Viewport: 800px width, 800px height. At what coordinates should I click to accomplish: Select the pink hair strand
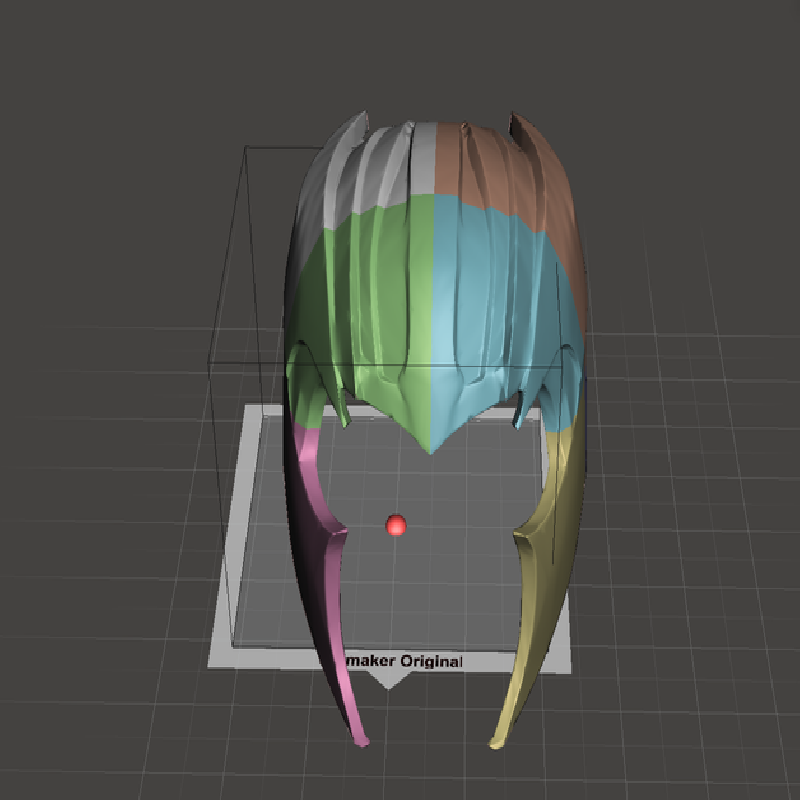(325, 560)
